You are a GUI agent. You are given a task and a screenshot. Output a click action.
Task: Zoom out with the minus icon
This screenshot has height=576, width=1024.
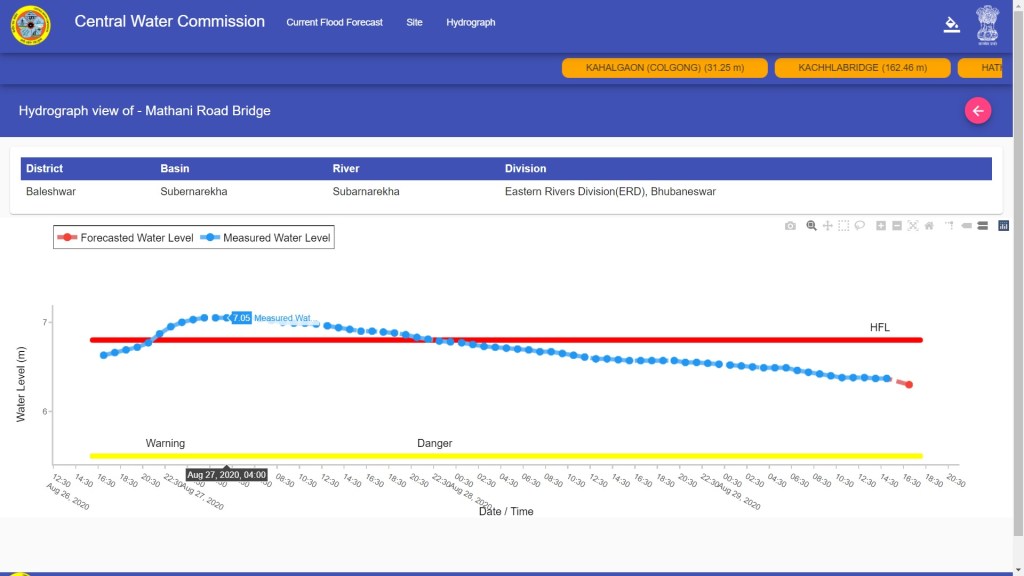[x=897, y=226]
